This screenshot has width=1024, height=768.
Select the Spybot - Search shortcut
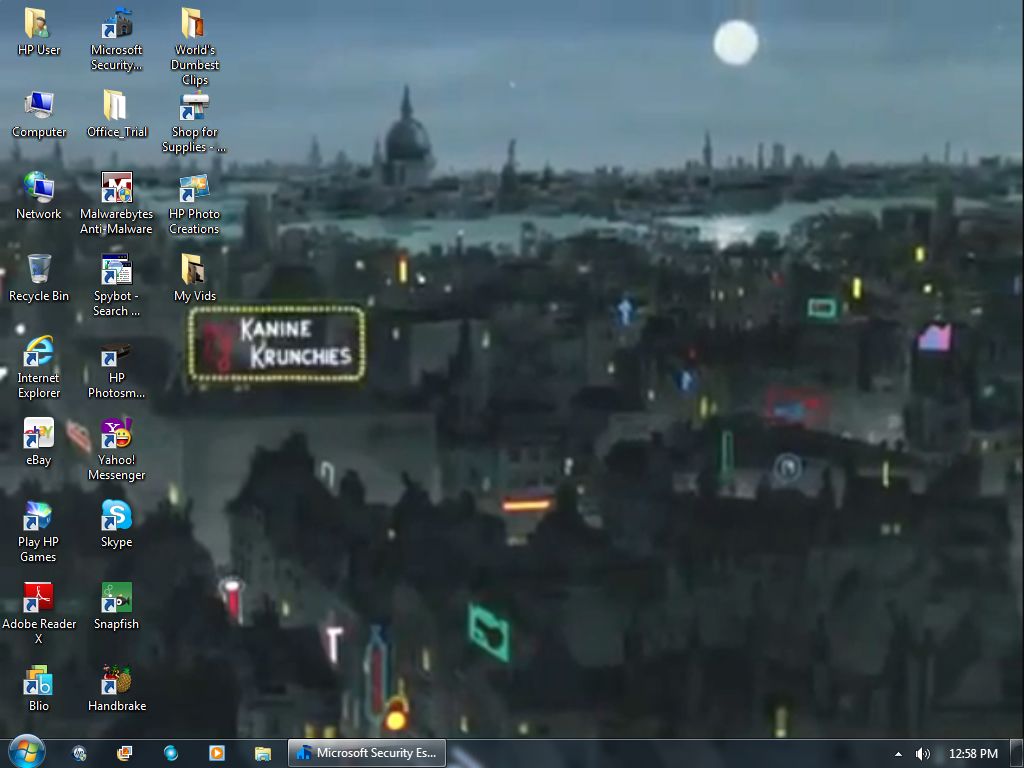tap(116, 285)
